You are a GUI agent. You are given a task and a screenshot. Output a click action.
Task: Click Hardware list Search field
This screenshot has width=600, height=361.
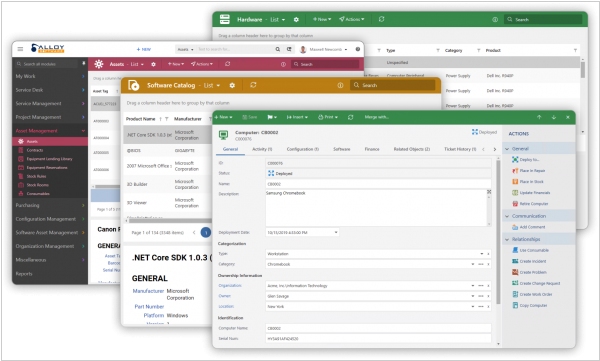click(543, 19)
